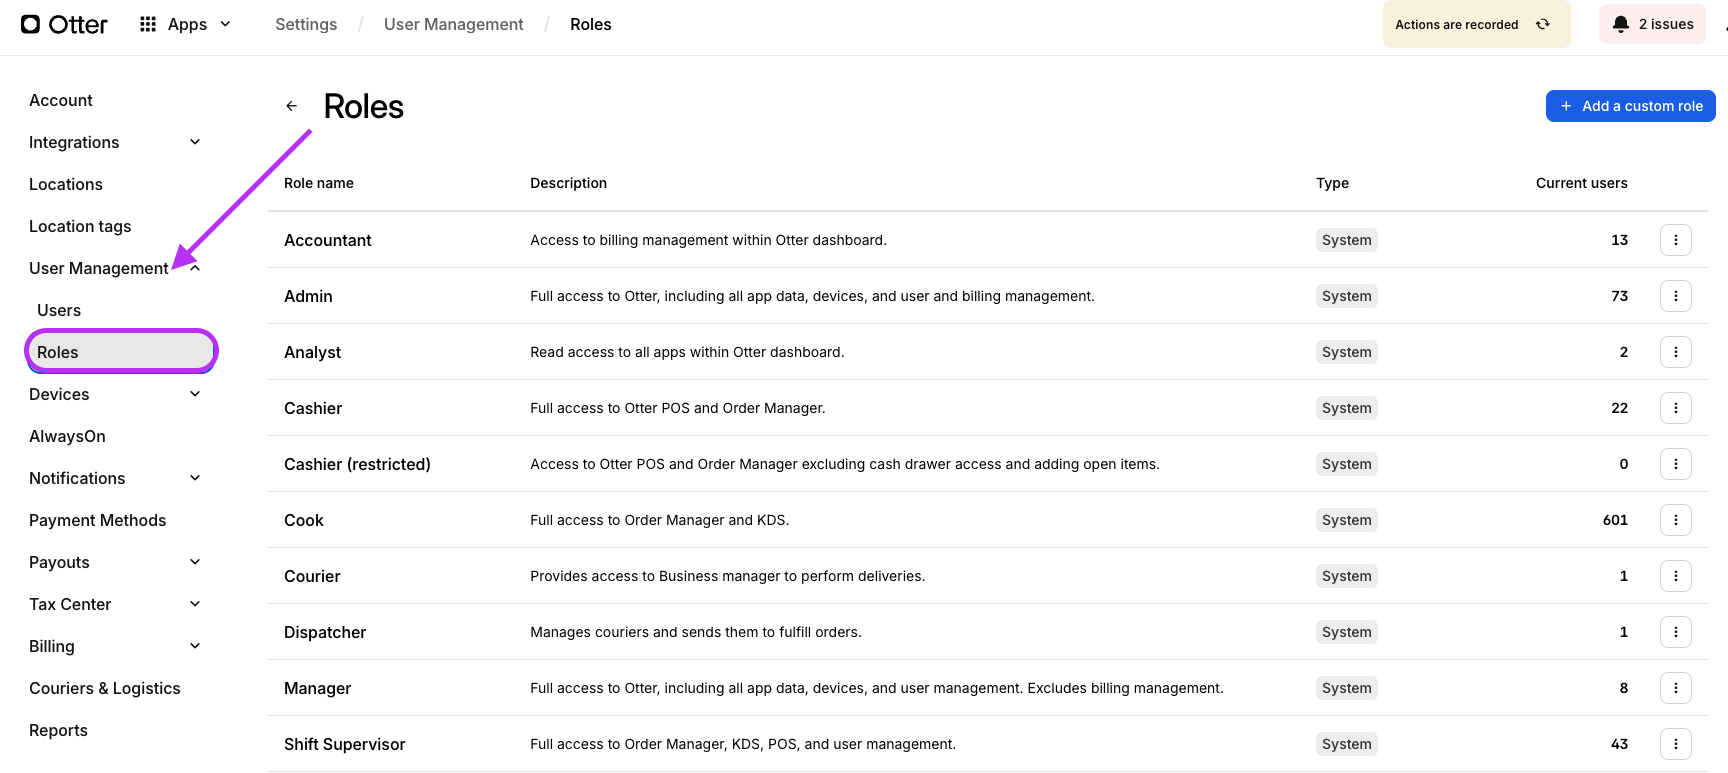The image size is (1728, 773).
Task: Select the Manager role name
Action: [x=318, y=688]
